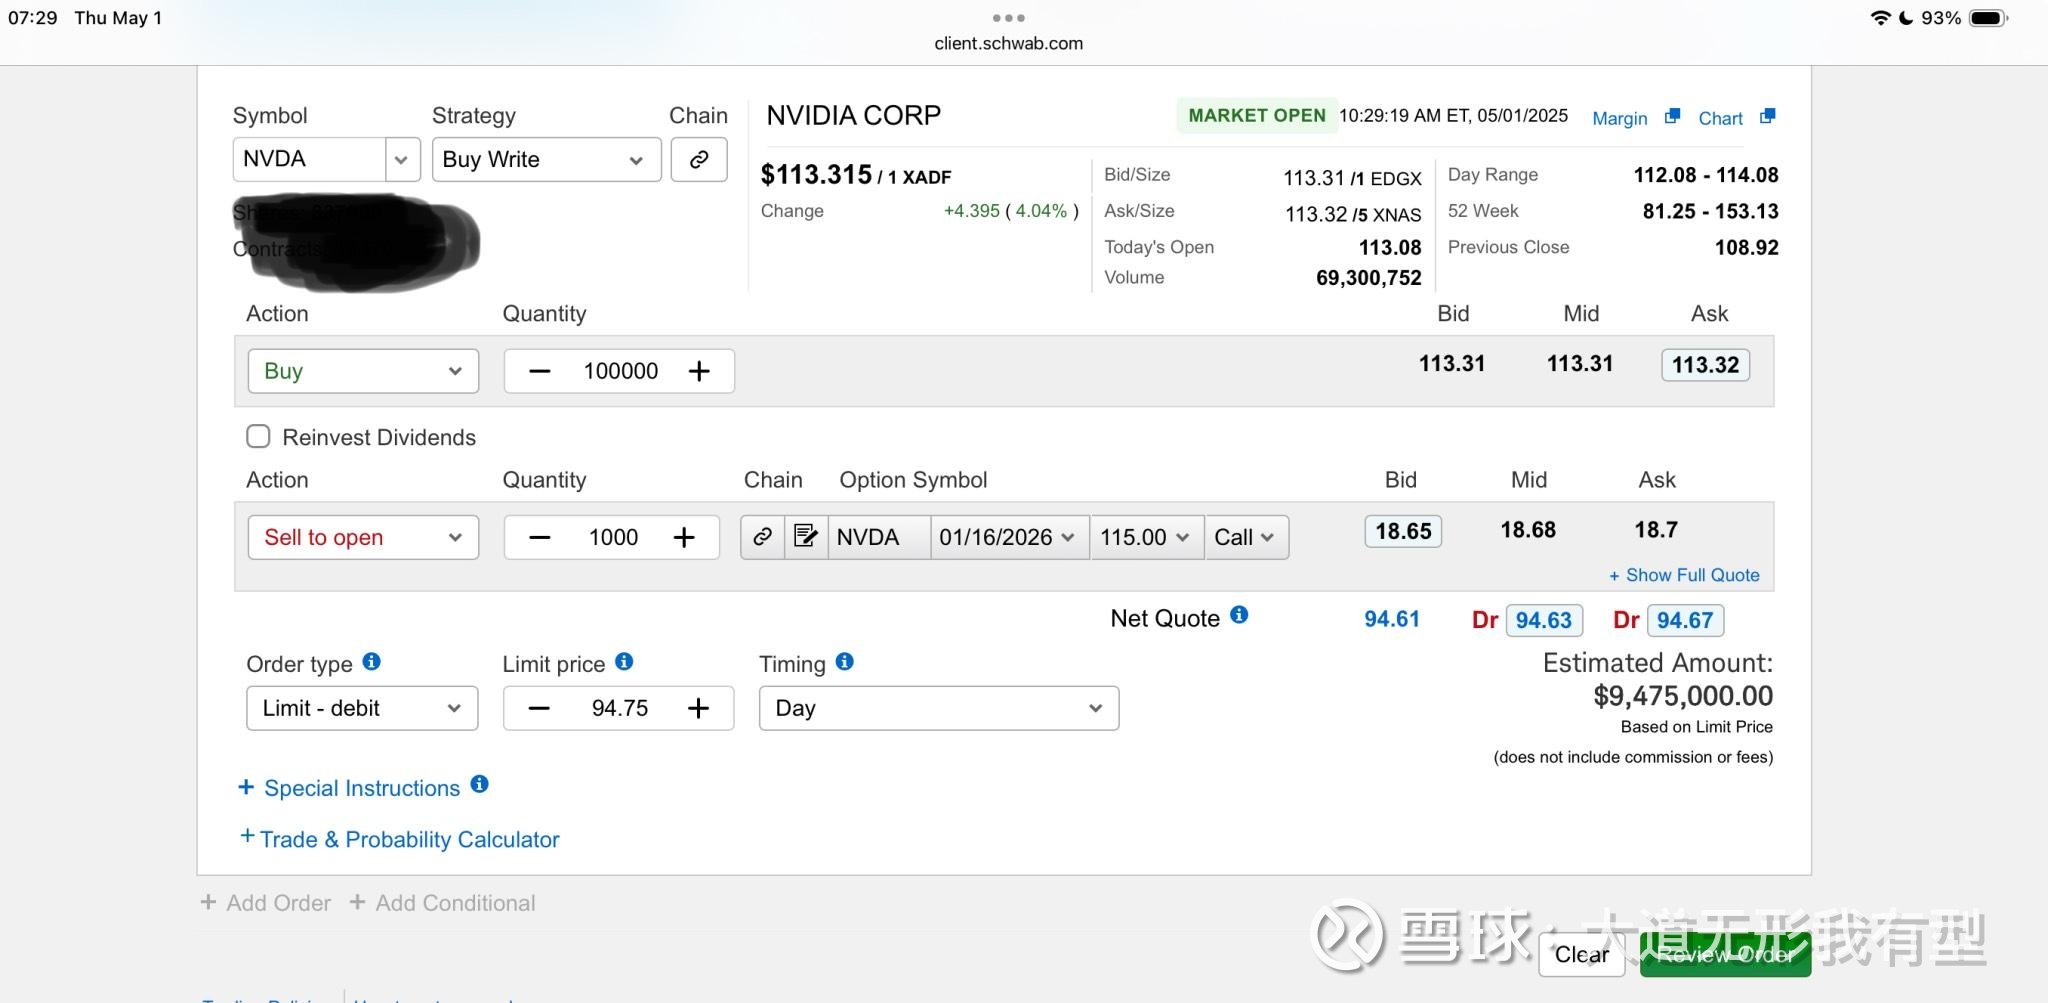This screenshot has width=2048, height=1003.
Task: Click the Clear button
Action: (x=1581, y=954)
